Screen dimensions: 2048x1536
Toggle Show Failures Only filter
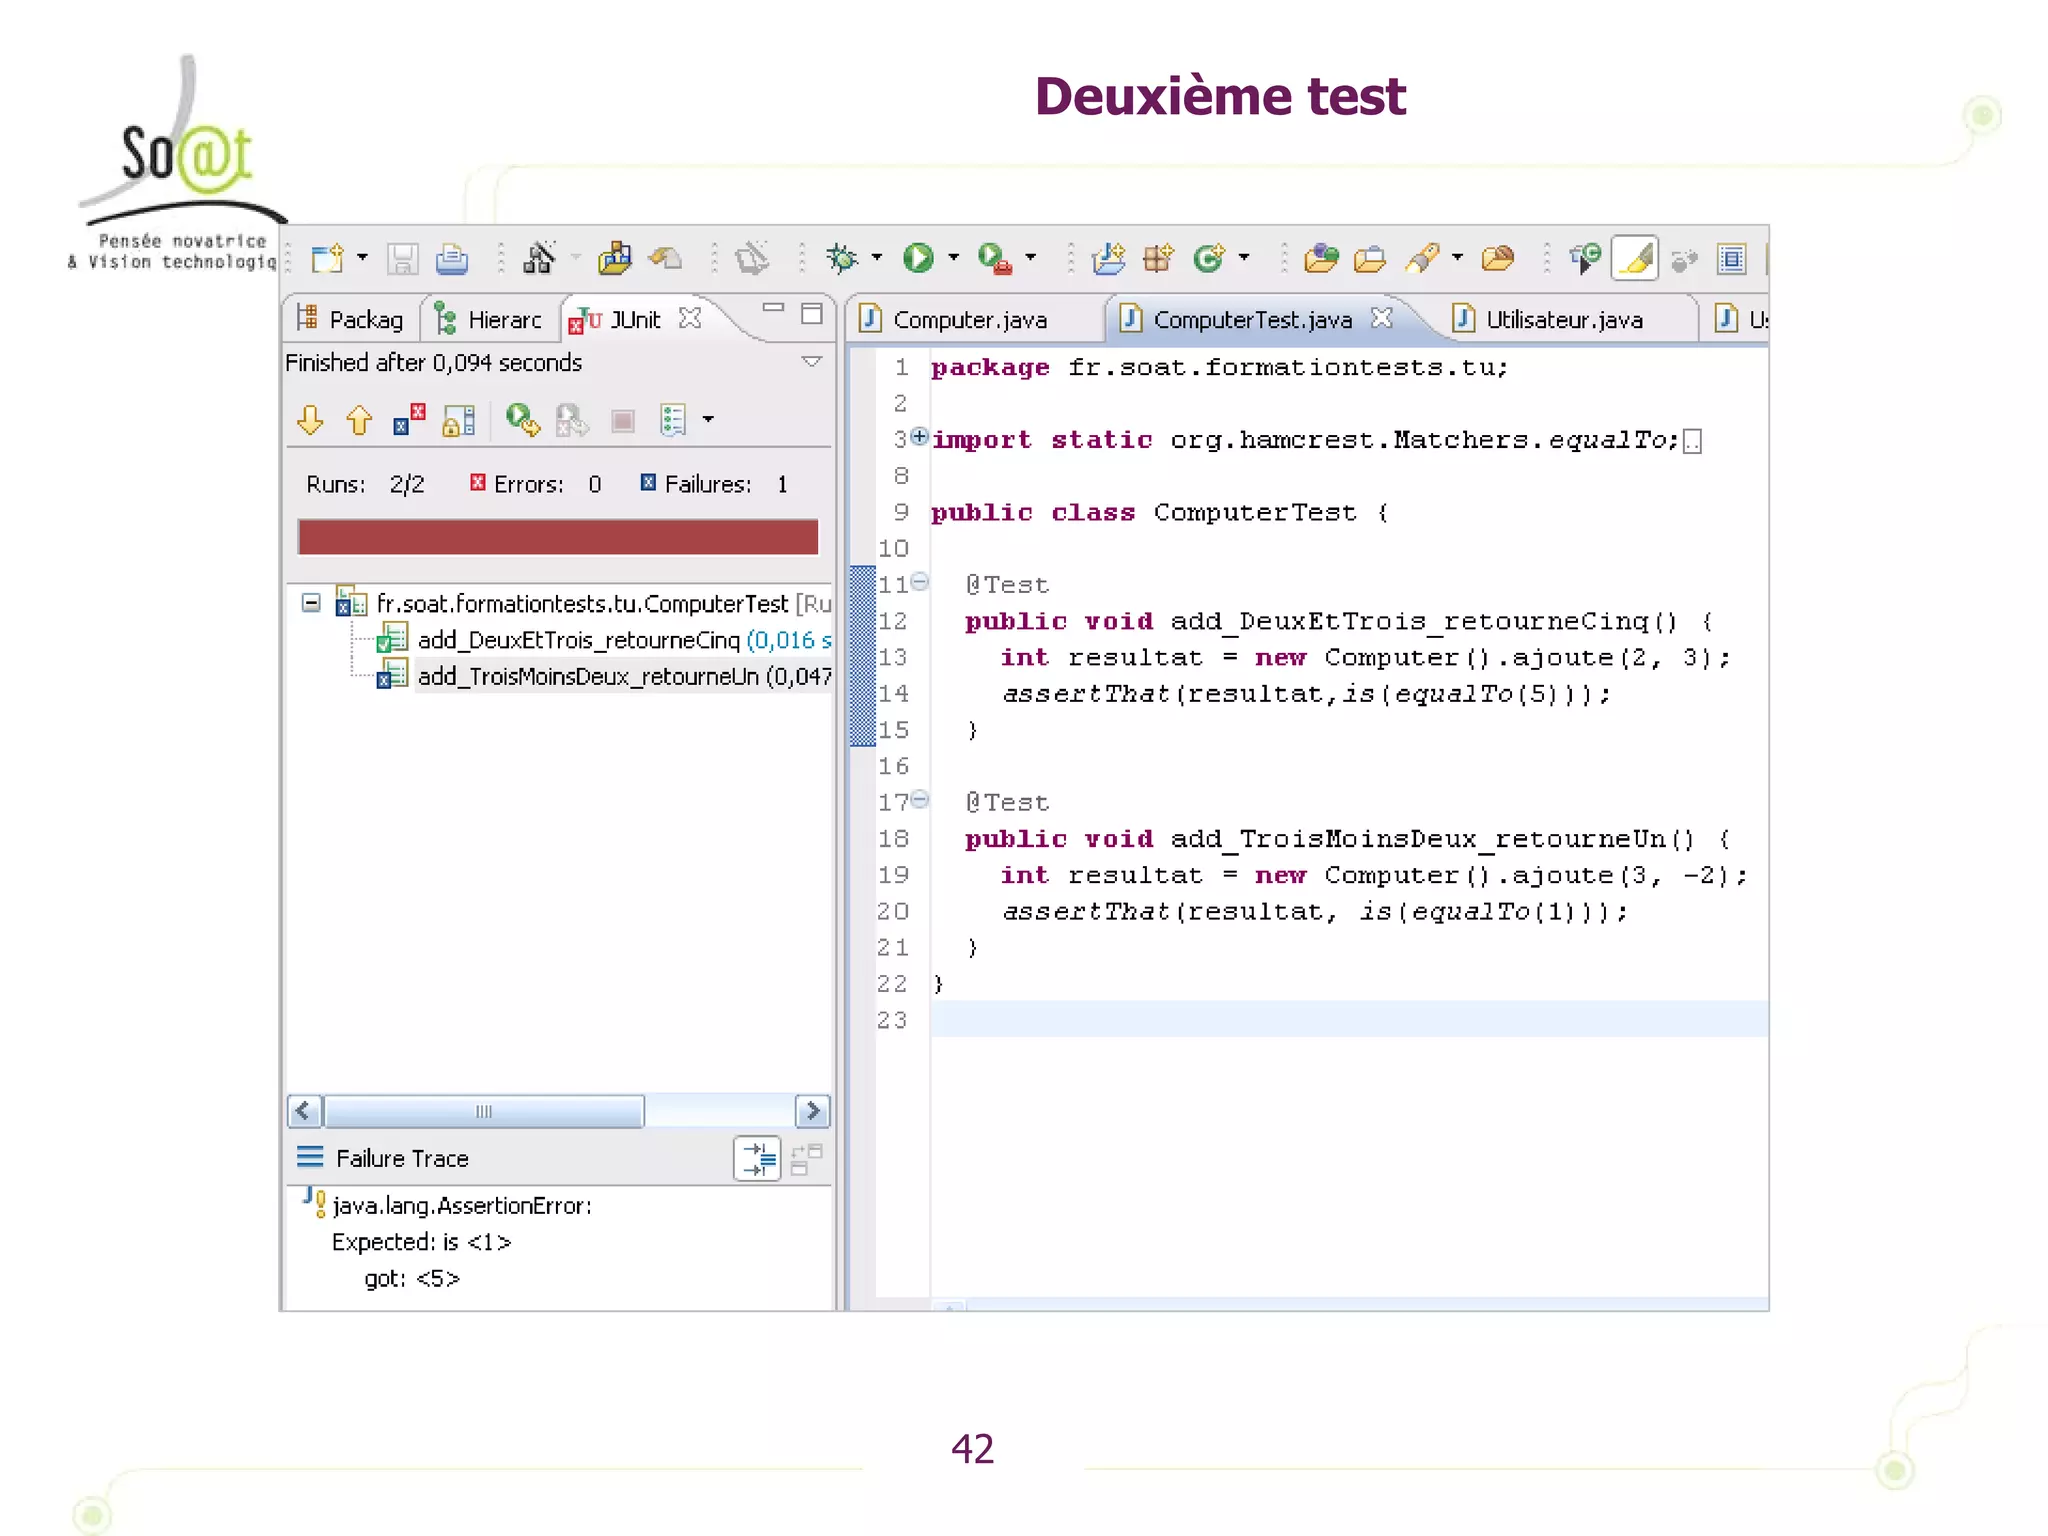pos(409,420)
